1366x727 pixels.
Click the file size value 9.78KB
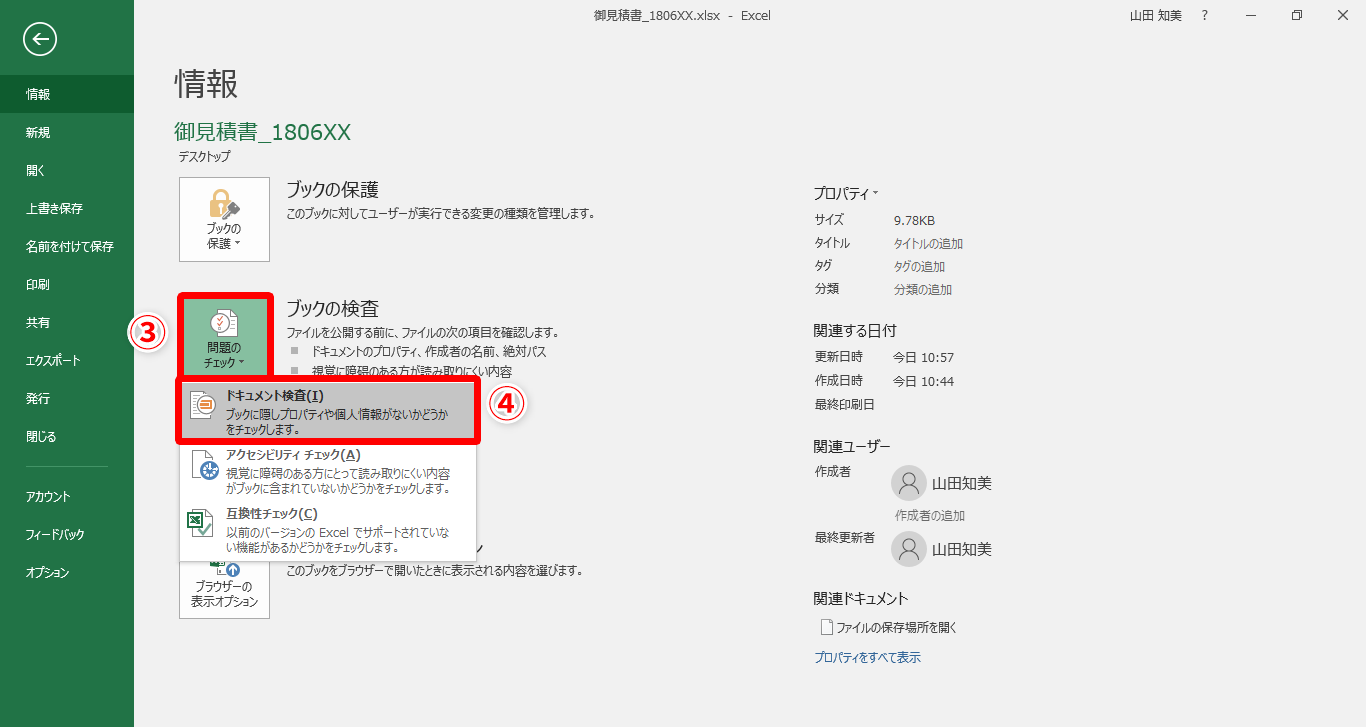914,221
